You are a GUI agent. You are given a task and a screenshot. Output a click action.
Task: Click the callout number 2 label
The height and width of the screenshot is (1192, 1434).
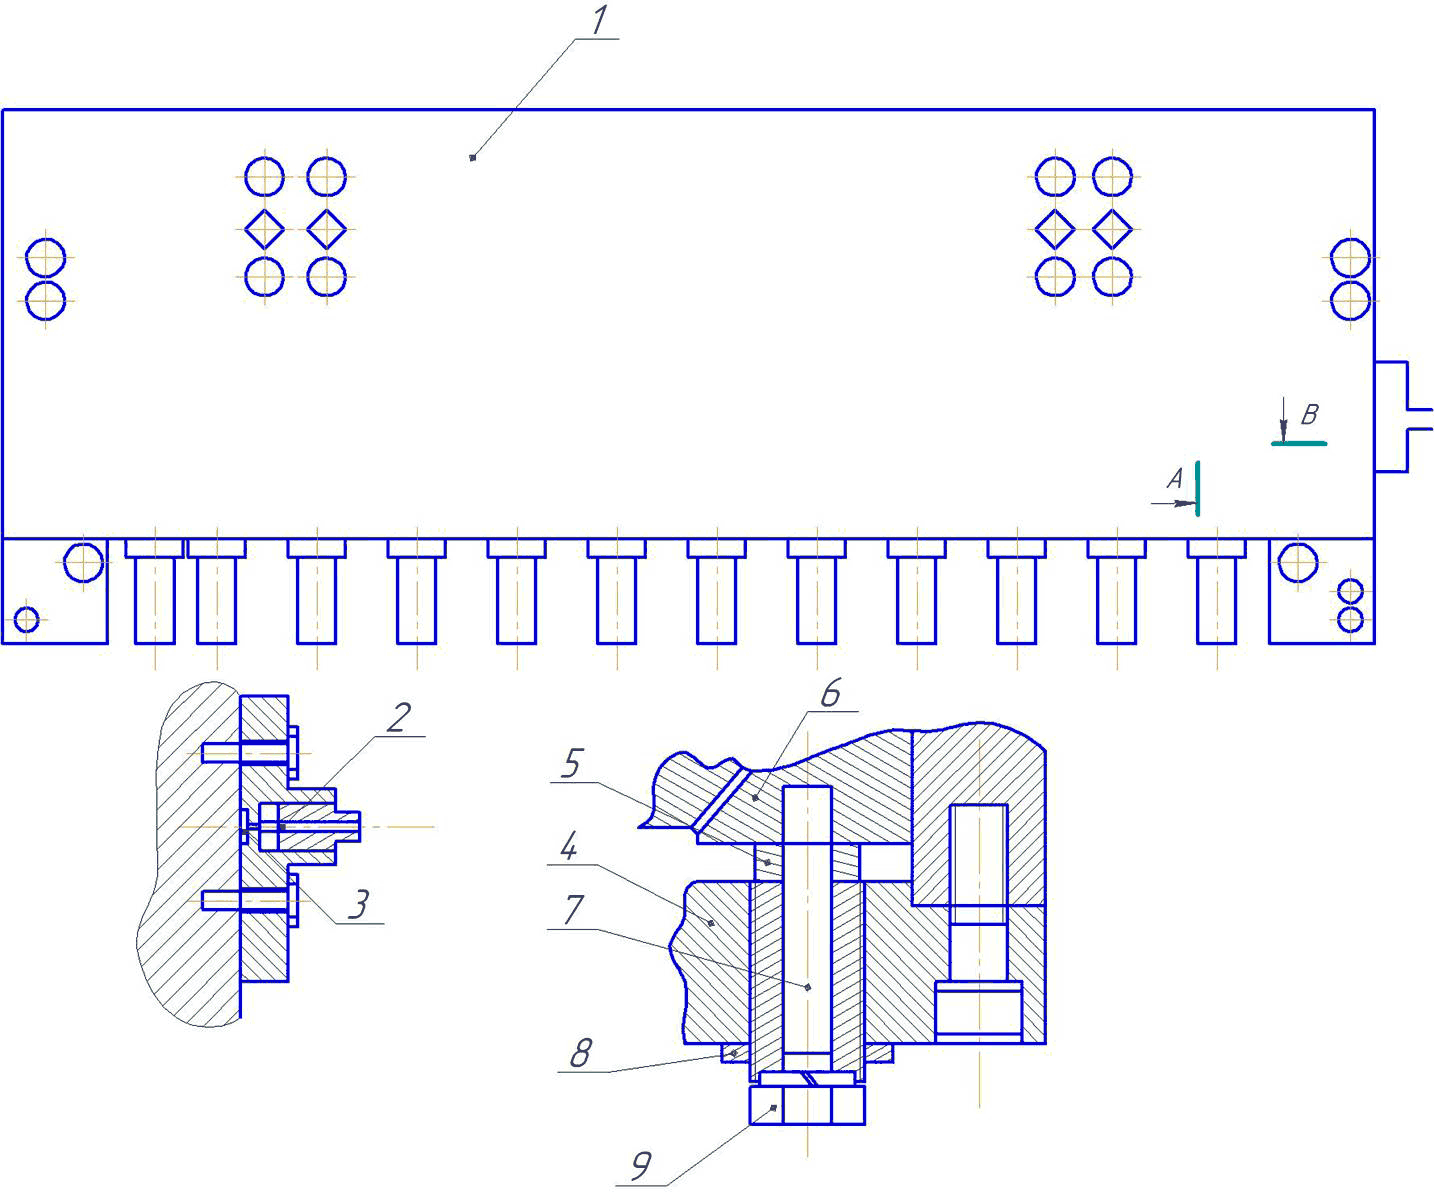(x=399, y=717)
